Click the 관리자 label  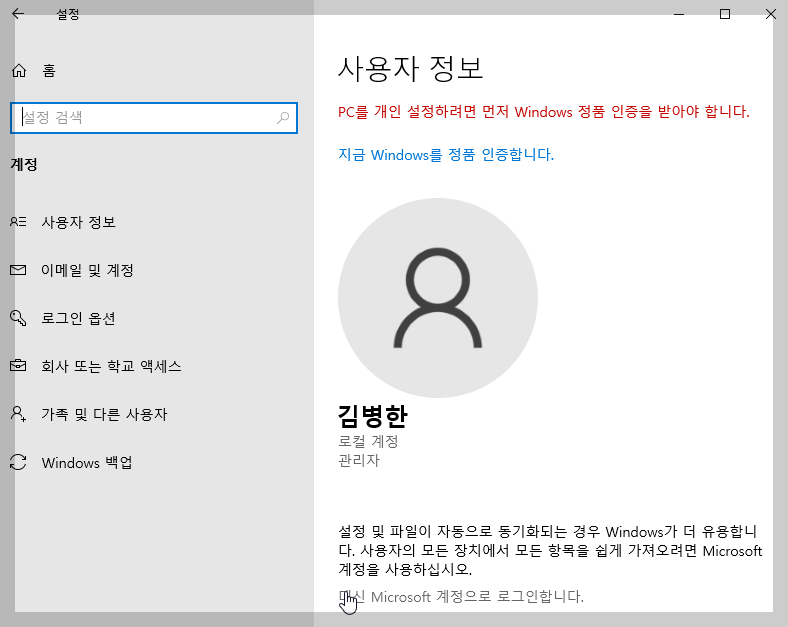tap(359, 460)
